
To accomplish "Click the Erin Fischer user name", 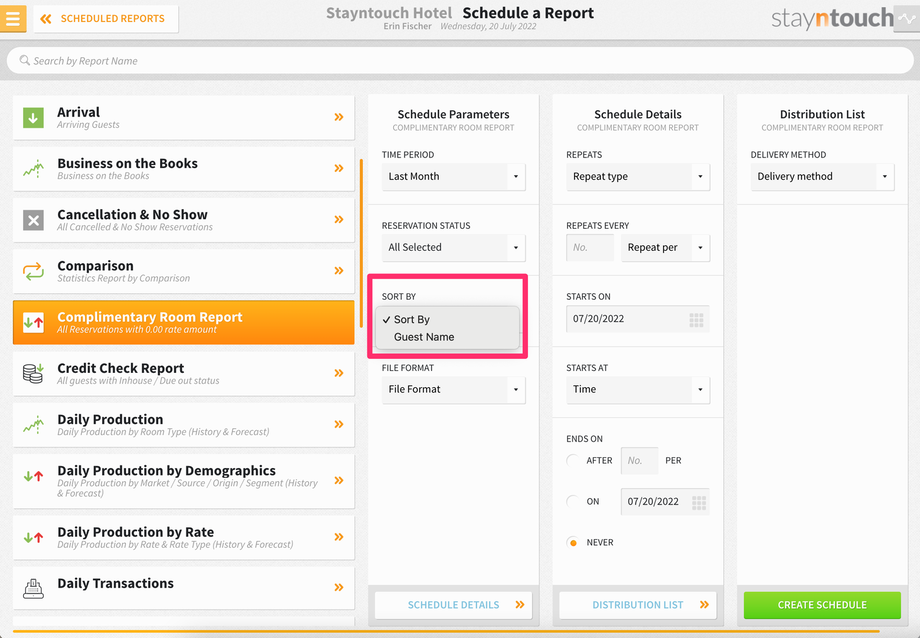I will tap(407, 26).
